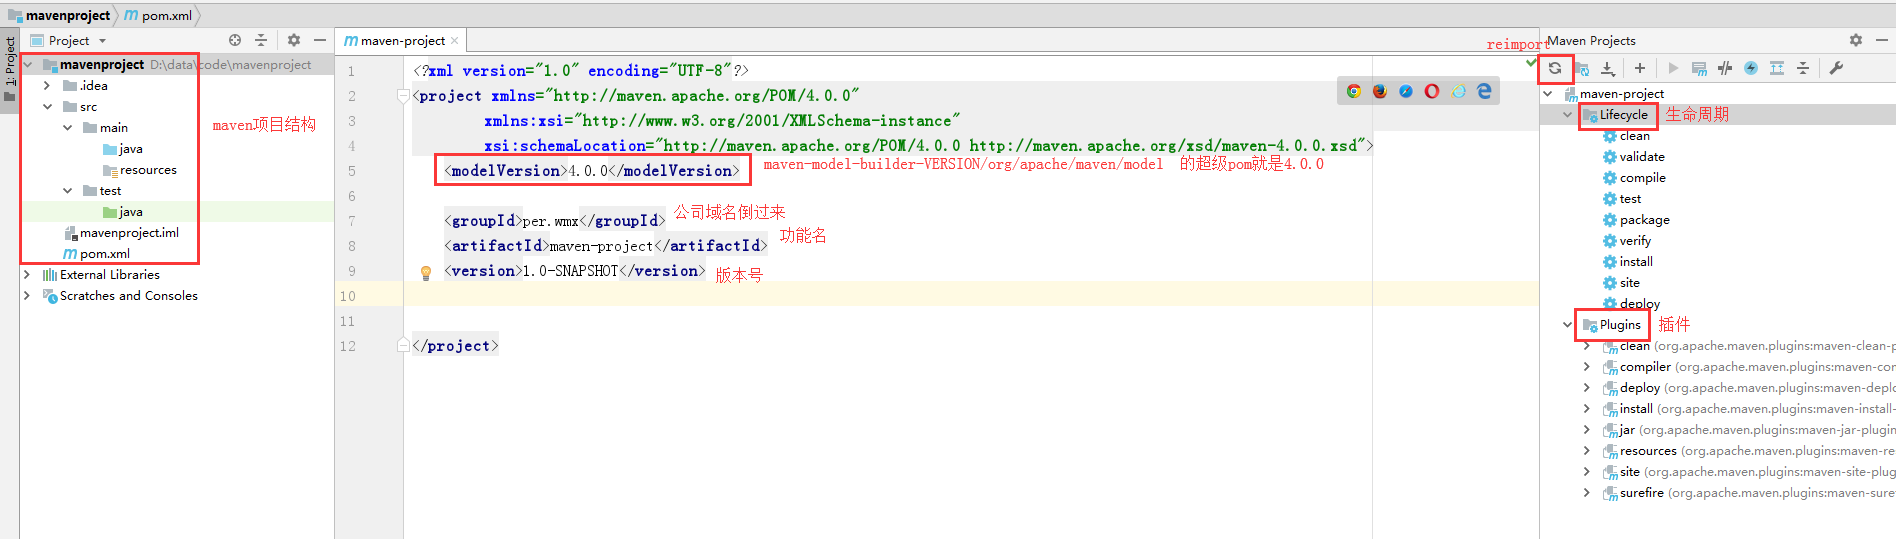Screen dimensions: 1896x539
Task: Toggle Offline Mode in Maven toolbar
Action: pos(1725,68)
